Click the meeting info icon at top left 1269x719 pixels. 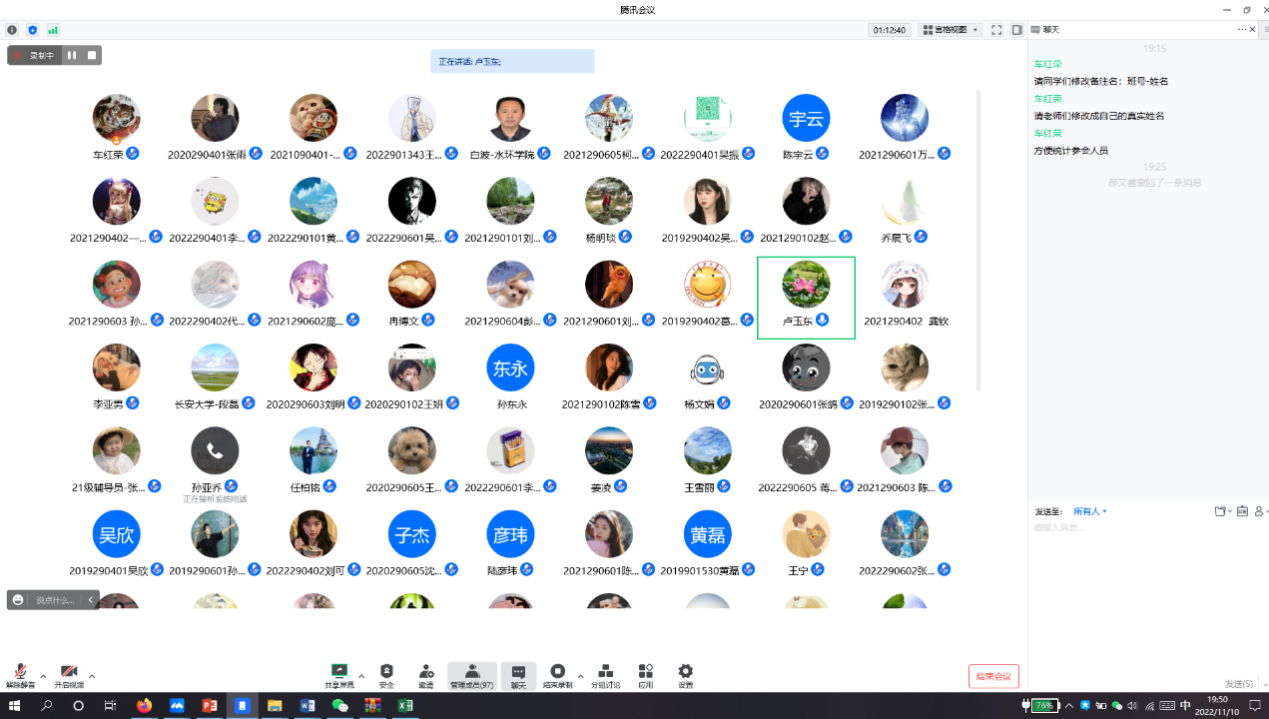12,30
